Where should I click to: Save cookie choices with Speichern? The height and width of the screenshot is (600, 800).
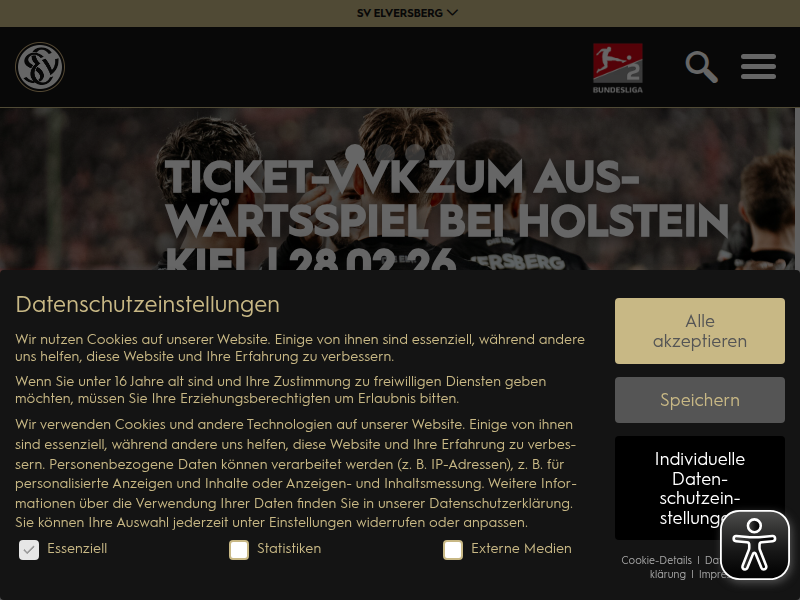(699, 399)
